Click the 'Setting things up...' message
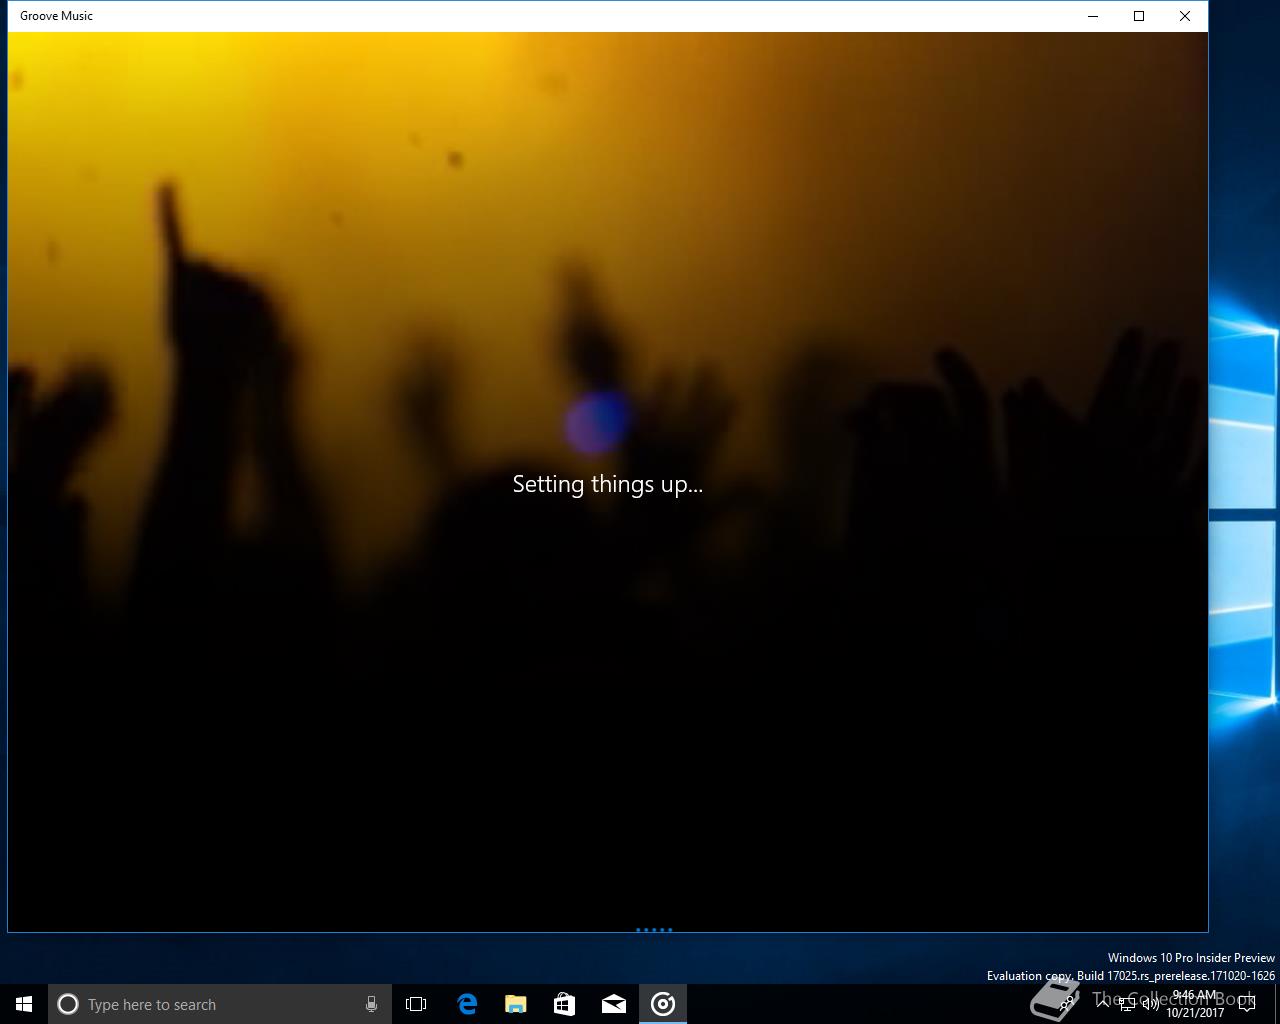1280x1024 pixels. [608, 485]
